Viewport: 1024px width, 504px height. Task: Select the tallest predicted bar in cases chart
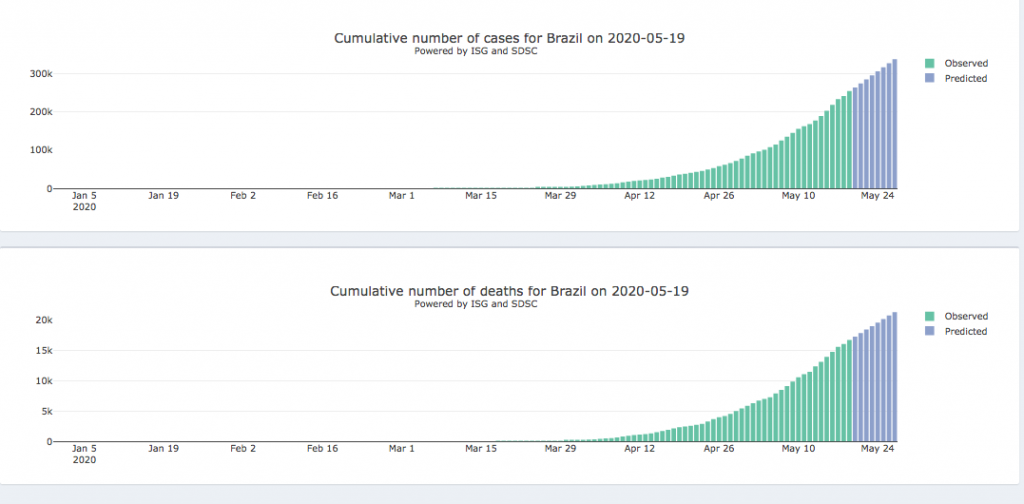click(894, 125)
